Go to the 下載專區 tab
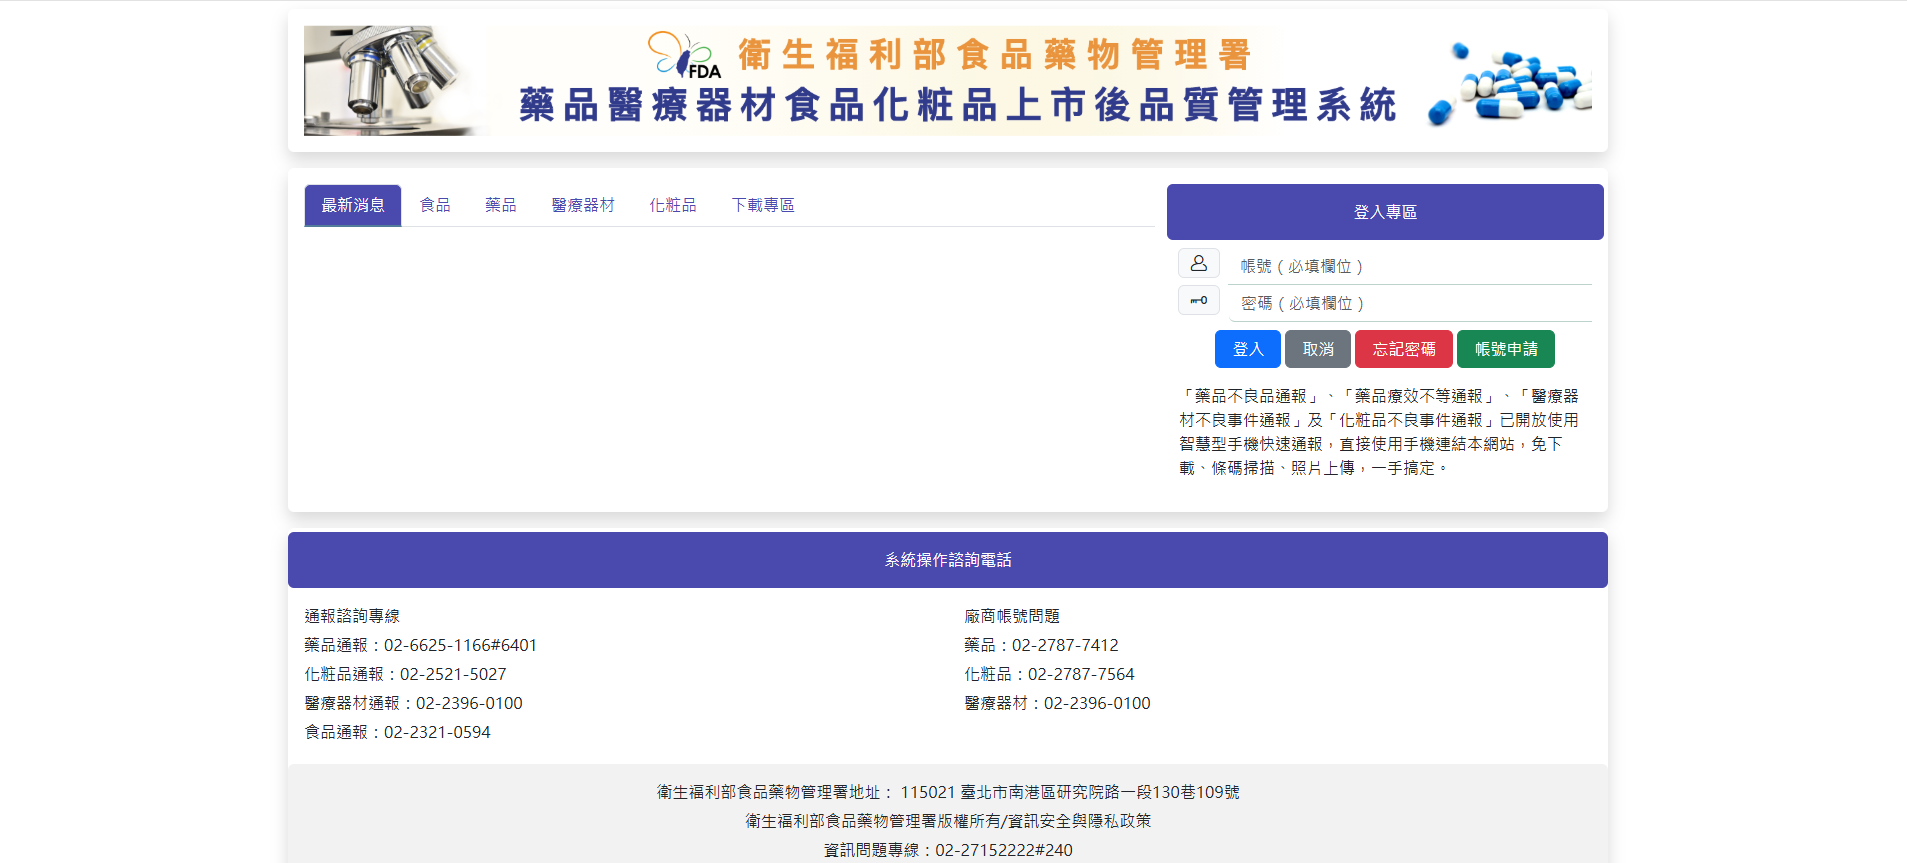Image resolution: width=1907 pixels, height=863 pixels. click(x=763, y=205)
